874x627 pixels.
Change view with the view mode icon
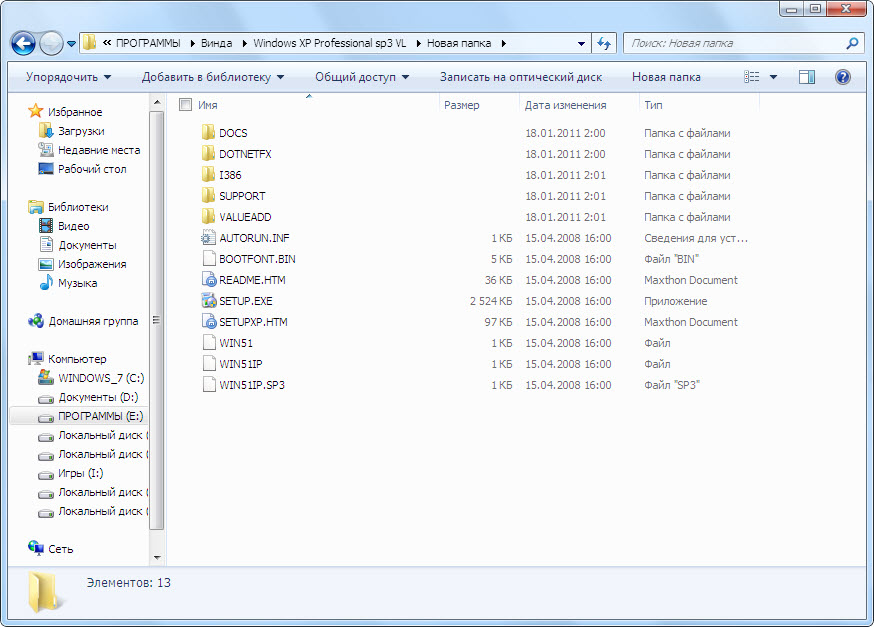point(751,77)
